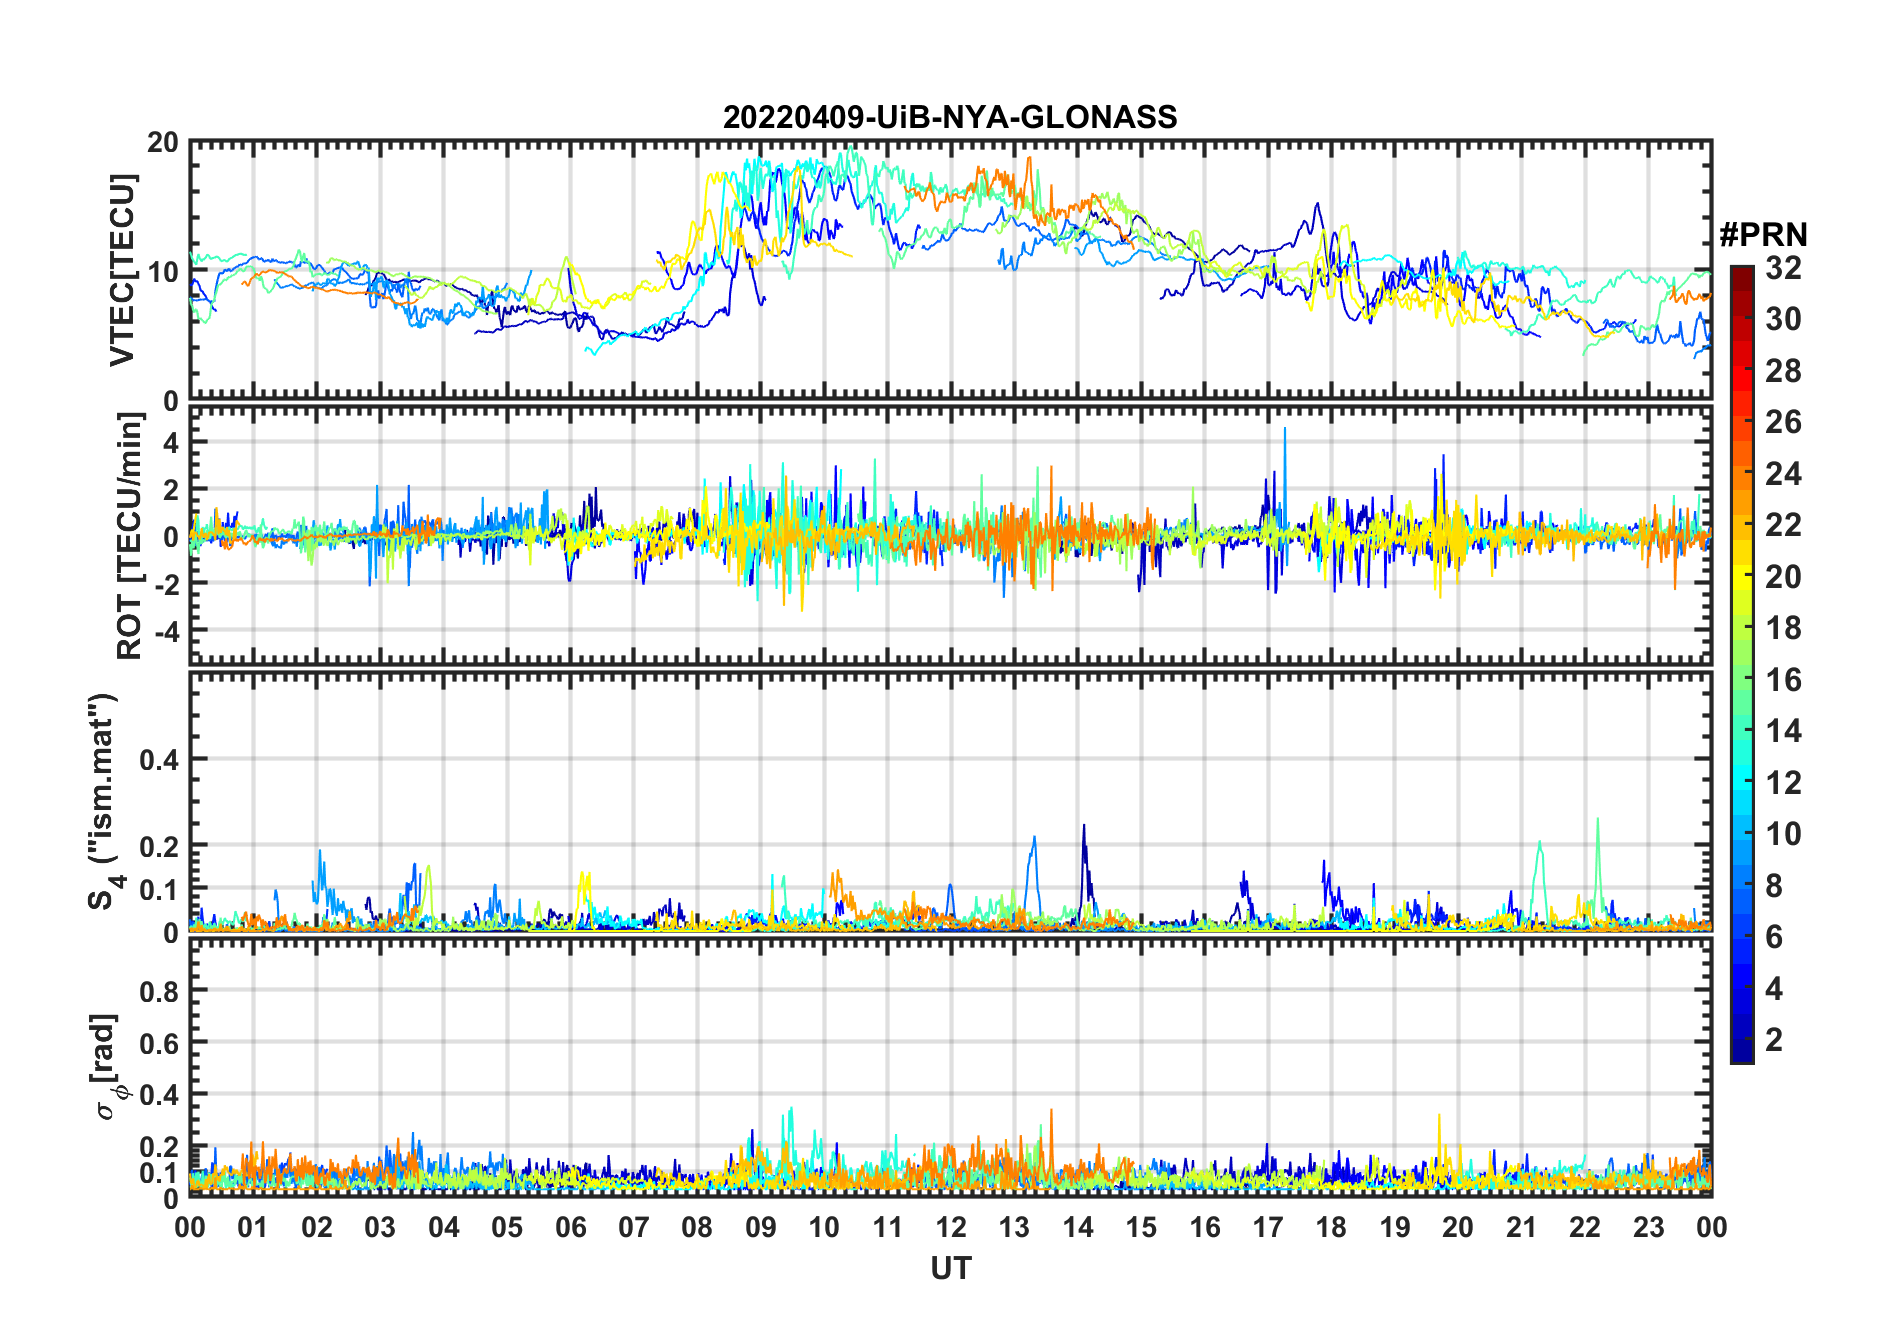Click the UT x-axis label
The width and height of the screenshot is (1902, 1330).
pyautogui.click(x=950, y=1268)
